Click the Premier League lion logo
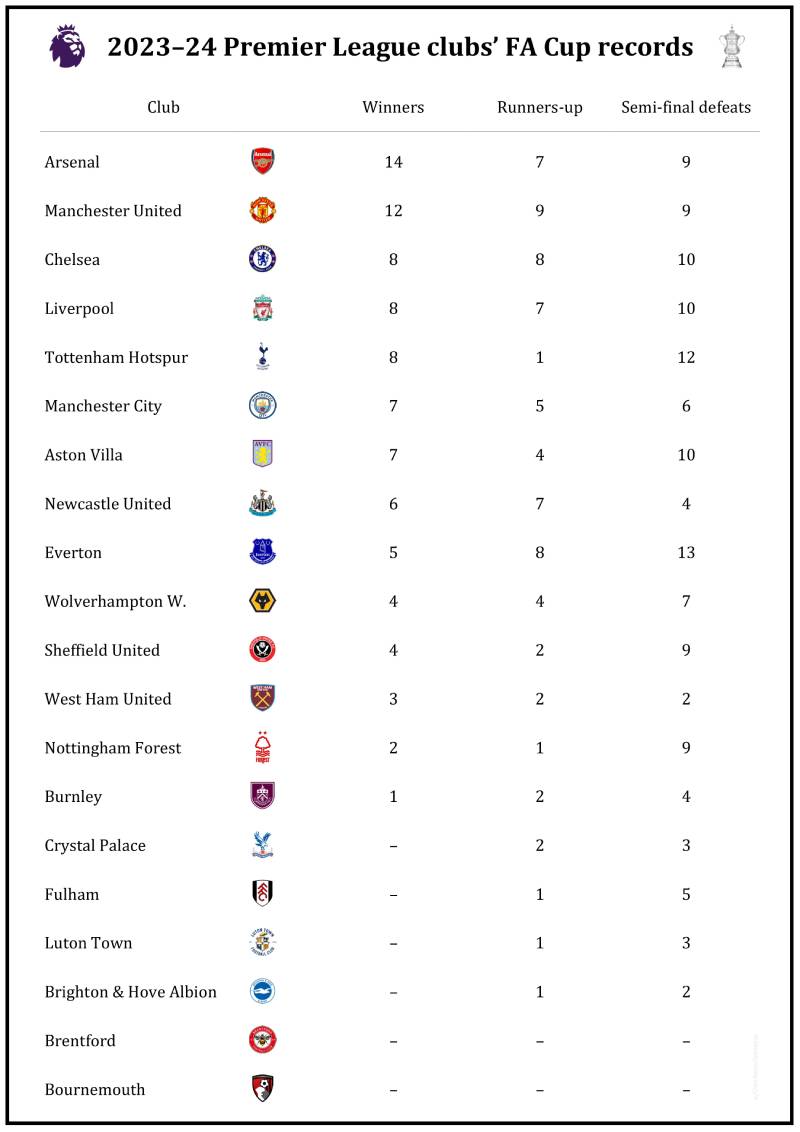The width and height of the screenshot is (800, 1132). coord(67,47)
